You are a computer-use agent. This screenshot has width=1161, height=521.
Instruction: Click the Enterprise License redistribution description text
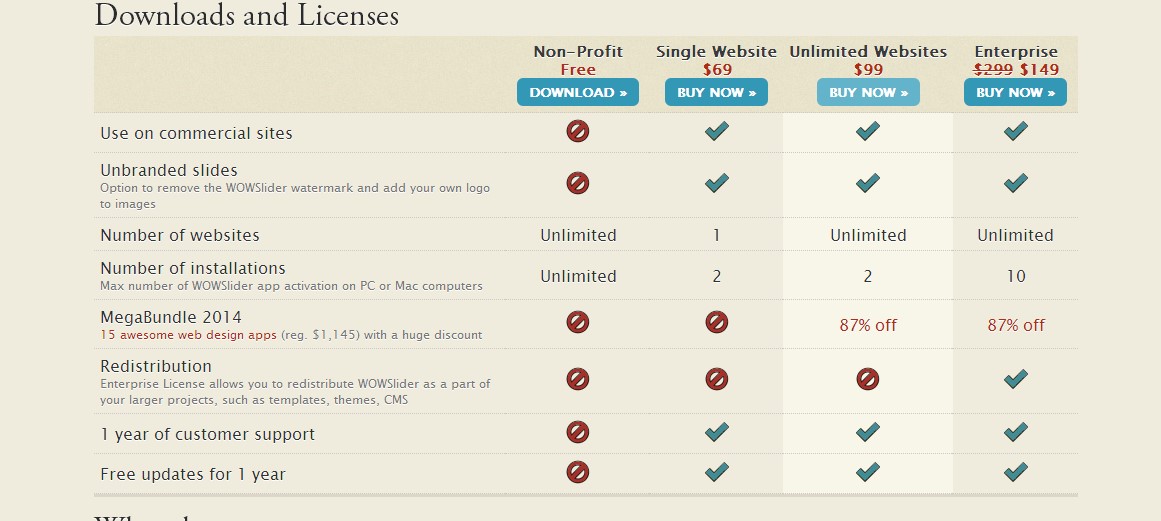(295, 392)
